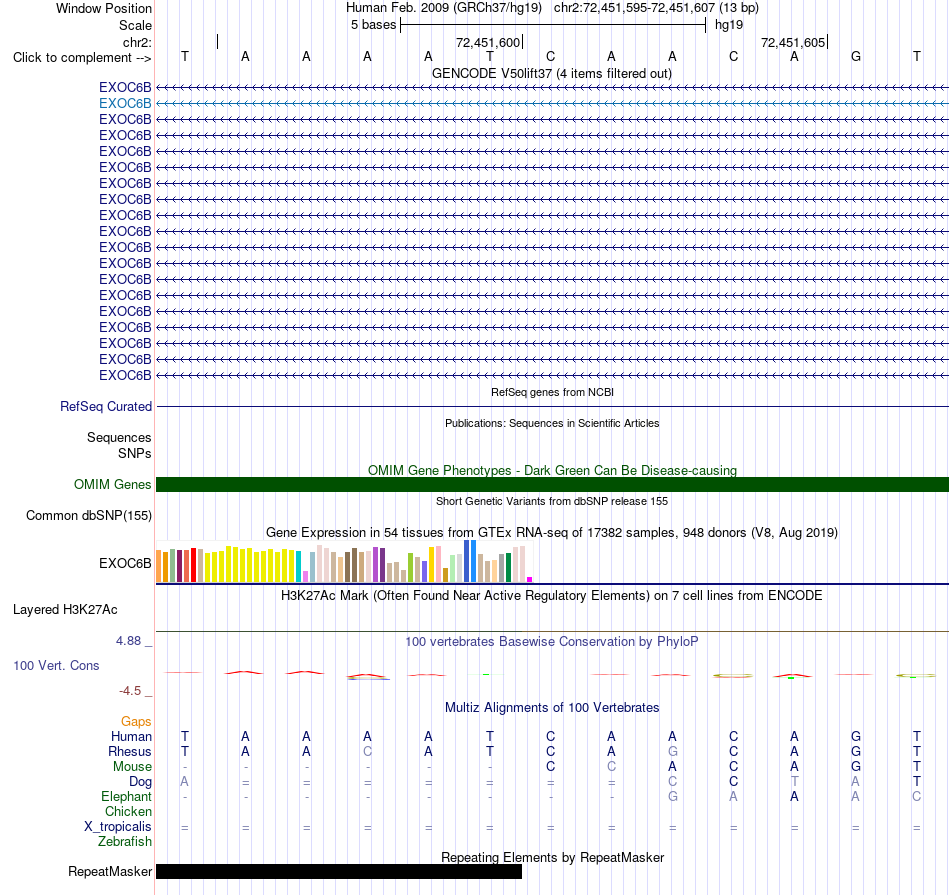Select the Zebrafish species row label

tap(125, 842)
